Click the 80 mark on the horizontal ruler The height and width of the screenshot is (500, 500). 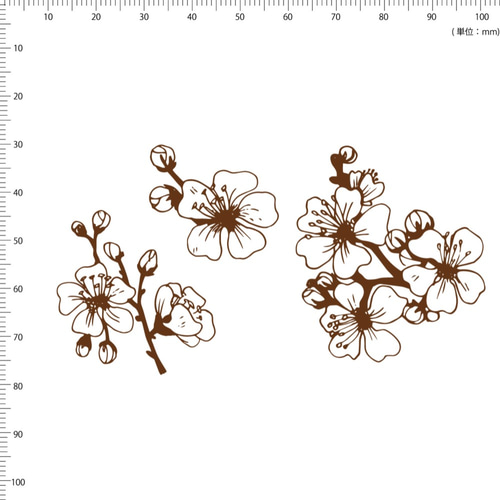[x=383, y=17]
